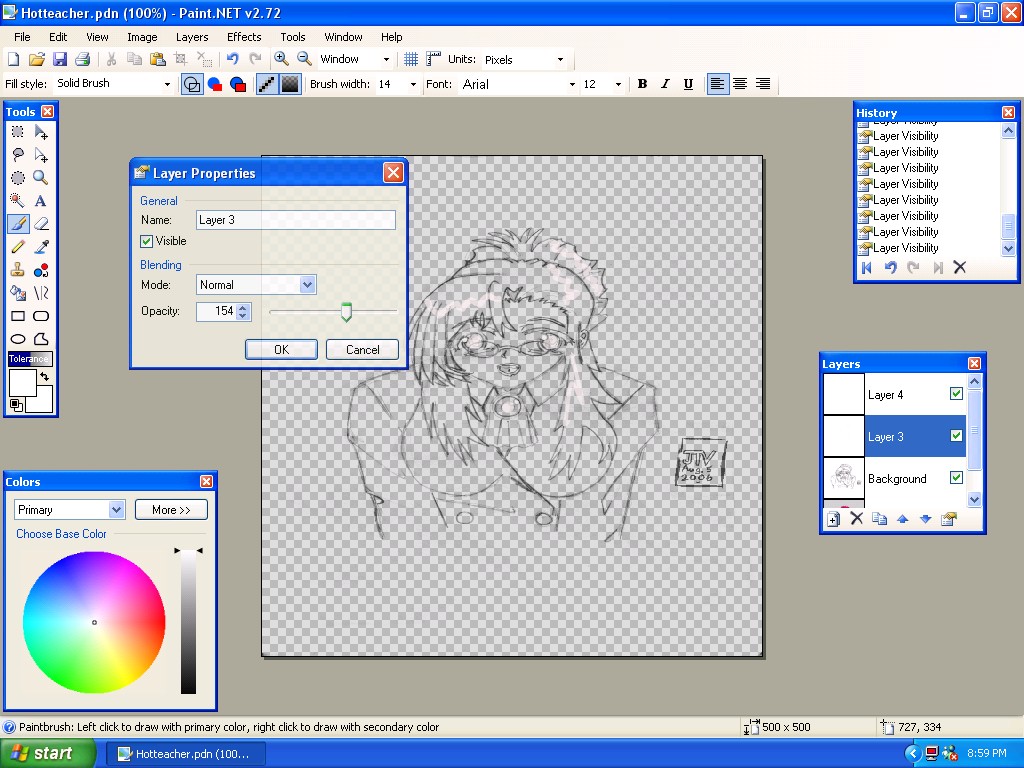Select the Ellipse shape tool

point(18,339)
